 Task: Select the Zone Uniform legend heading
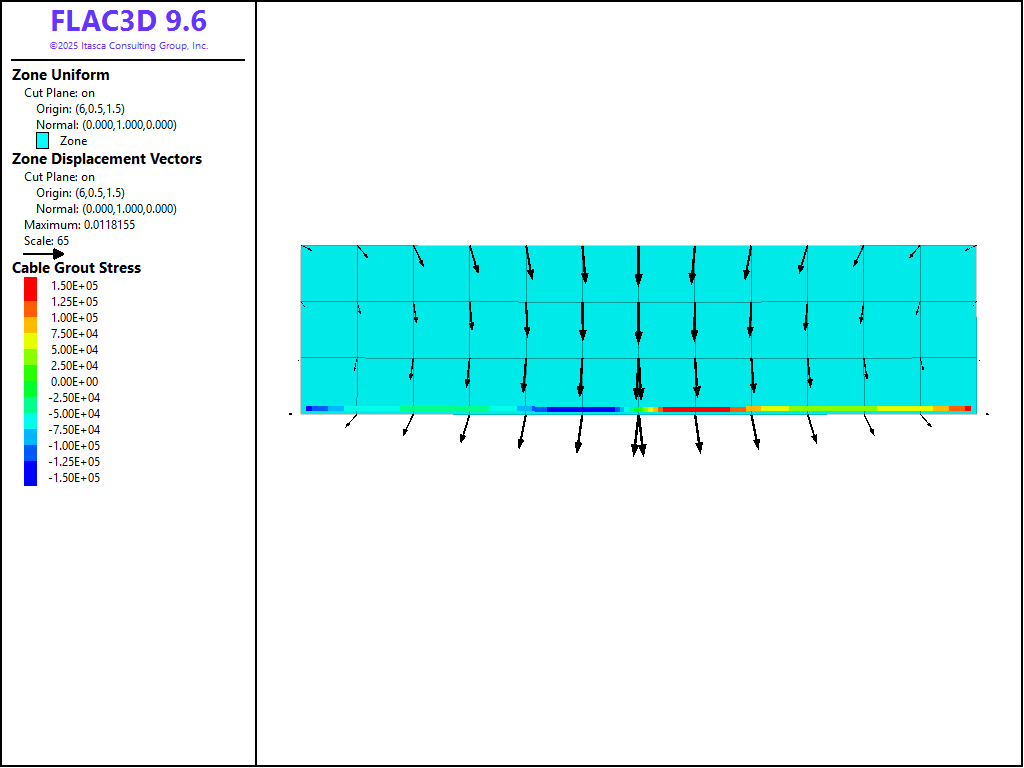click(x=61, y=75)
